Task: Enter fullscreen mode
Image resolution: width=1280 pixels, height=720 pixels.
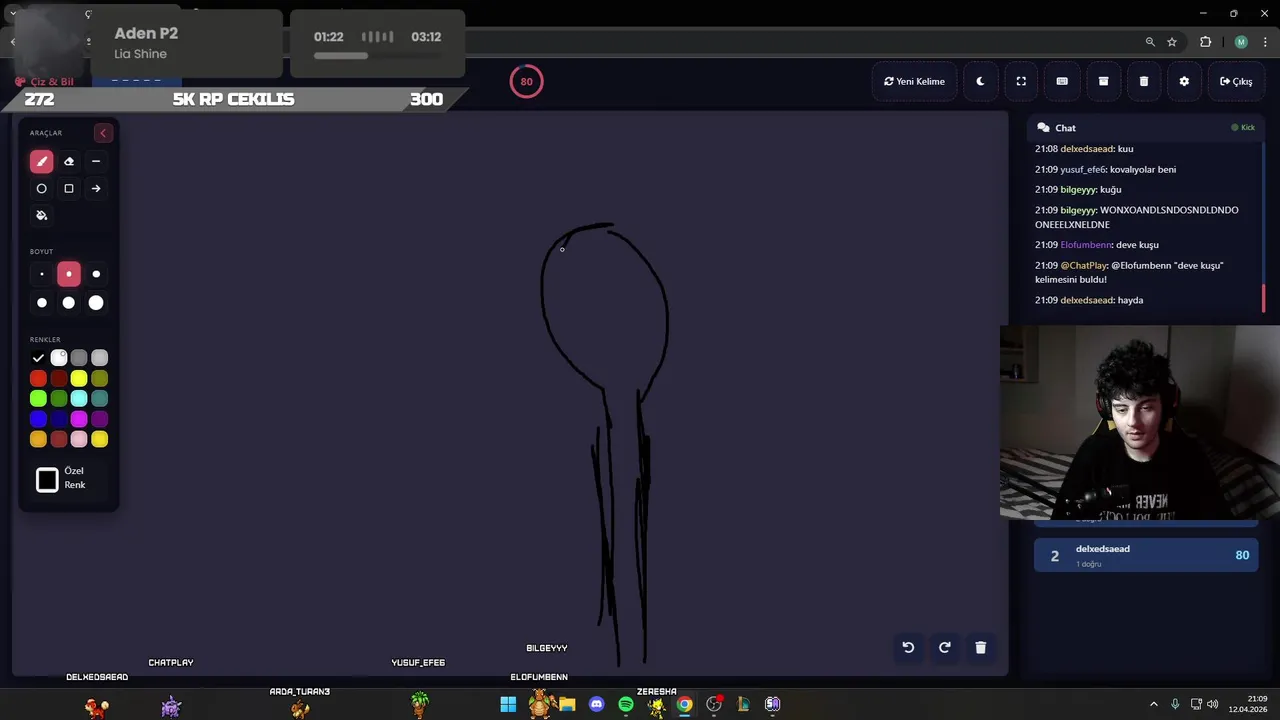Action: [1021, 81]
